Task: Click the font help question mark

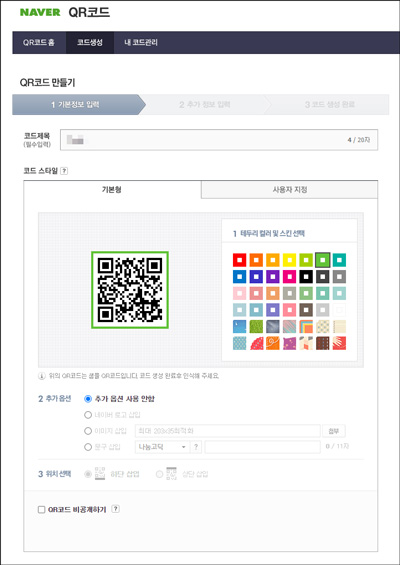Action: point(196,447)
